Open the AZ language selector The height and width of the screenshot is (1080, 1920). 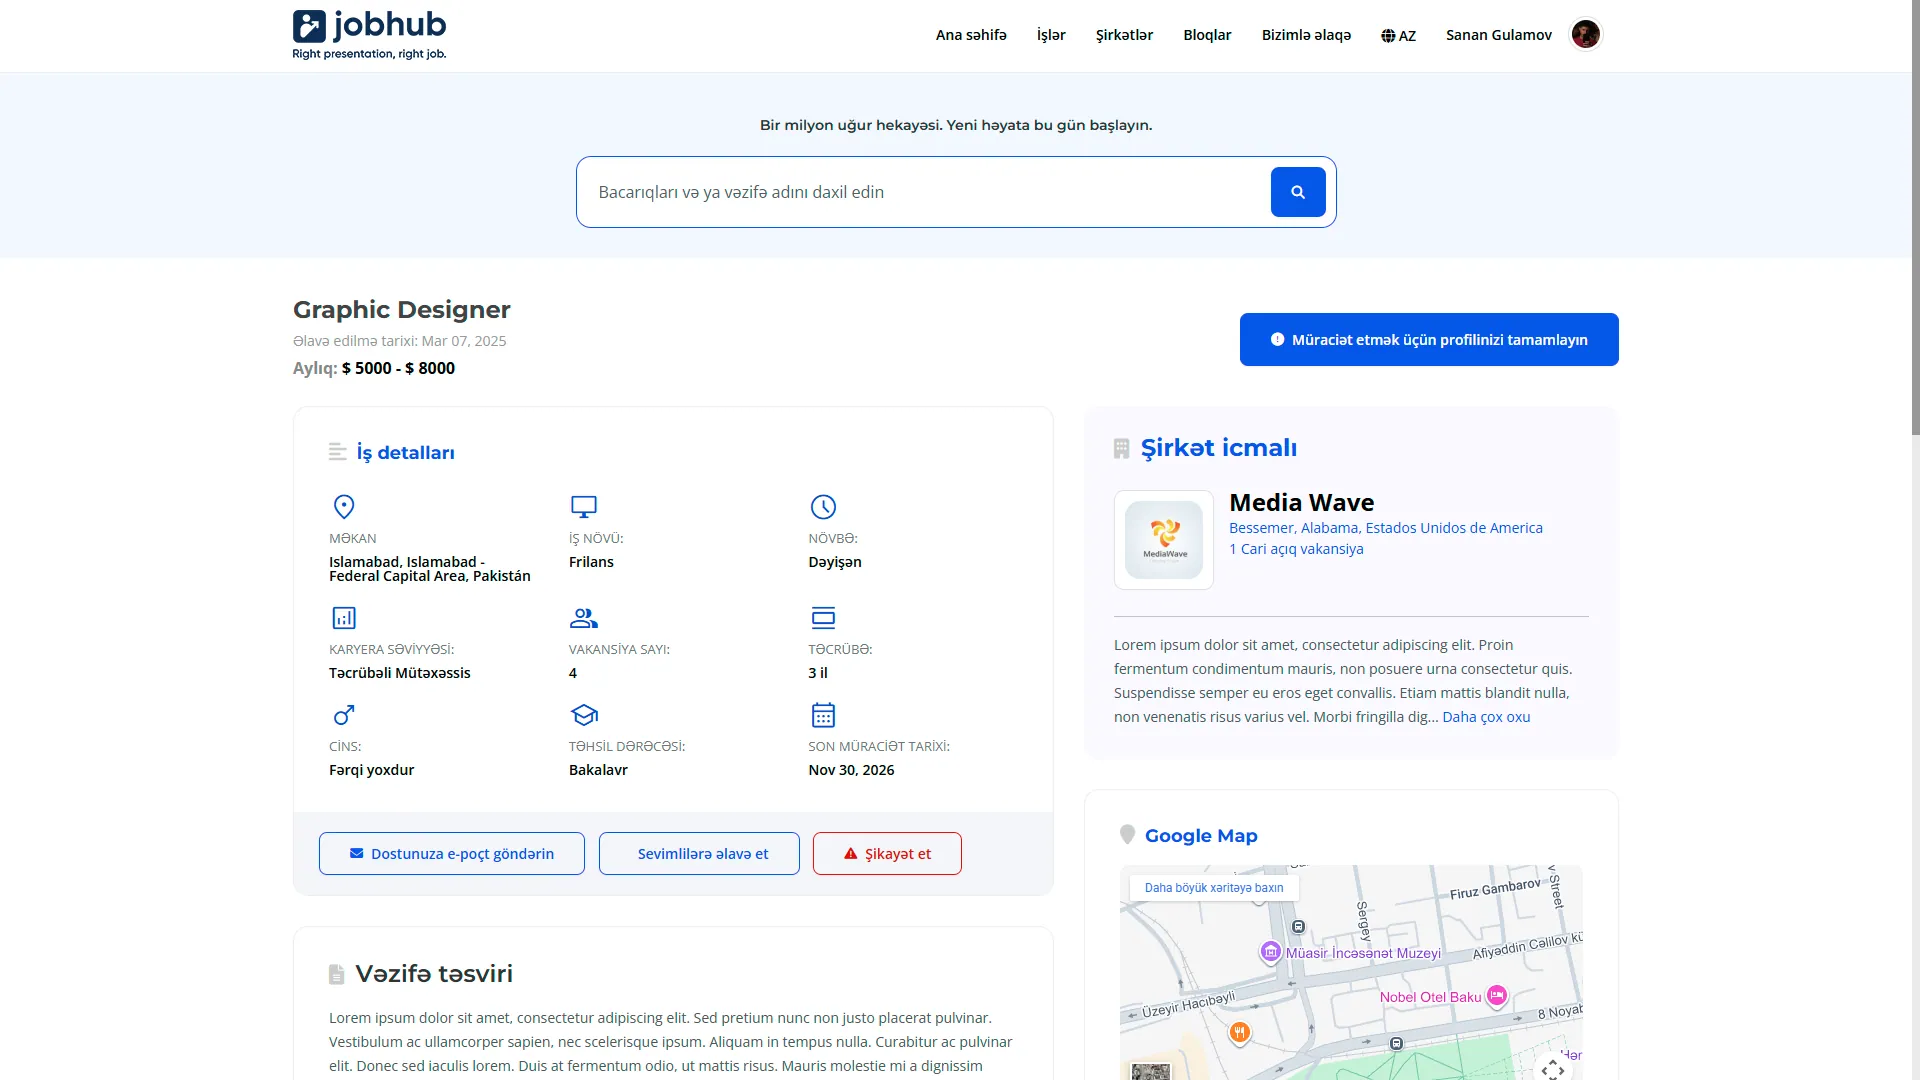click(x=1398, y=36)
